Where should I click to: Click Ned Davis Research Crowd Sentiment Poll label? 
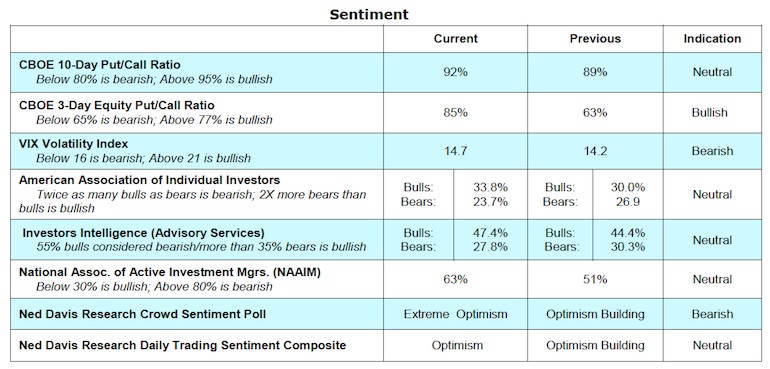pyautogui.click(x=142, y=314)
